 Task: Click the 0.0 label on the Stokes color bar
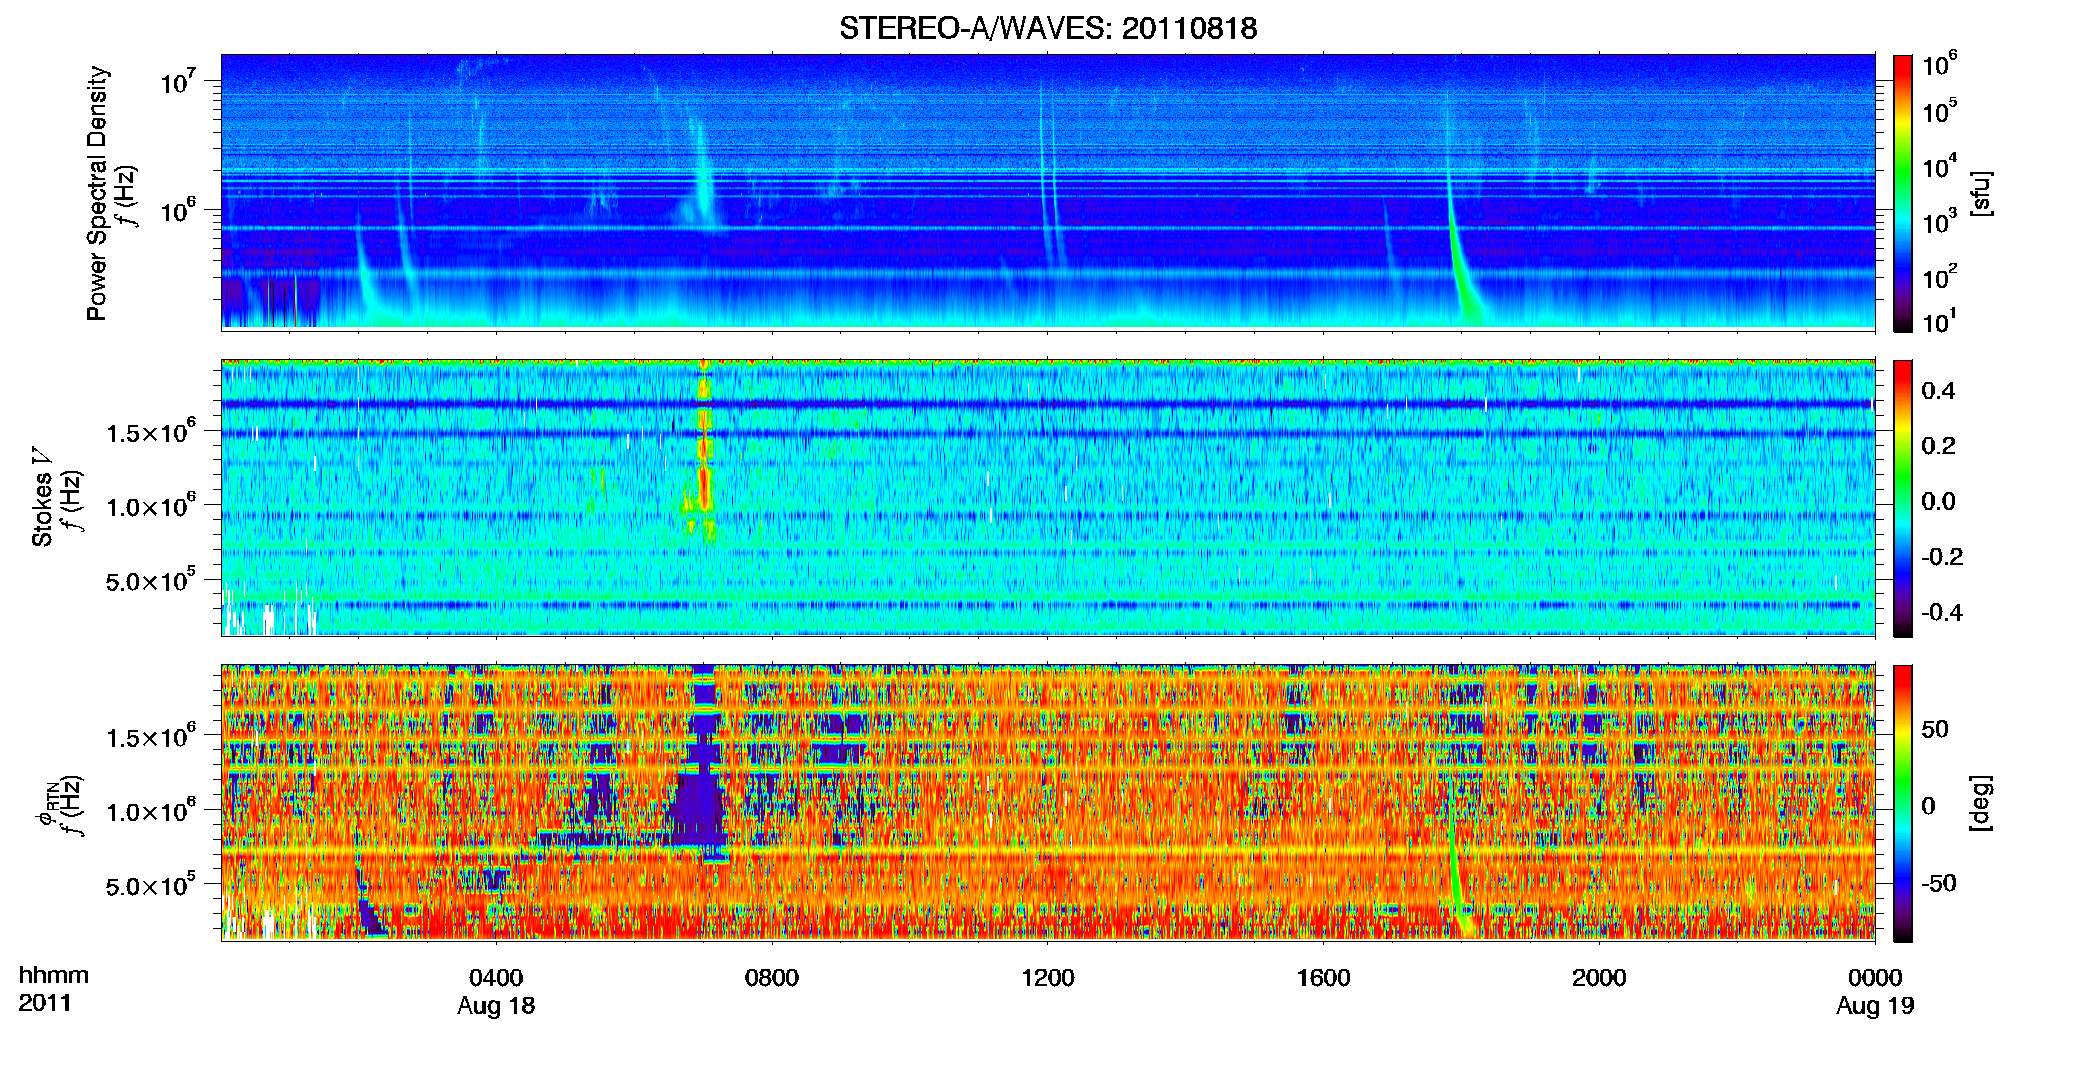(1938, 501)
